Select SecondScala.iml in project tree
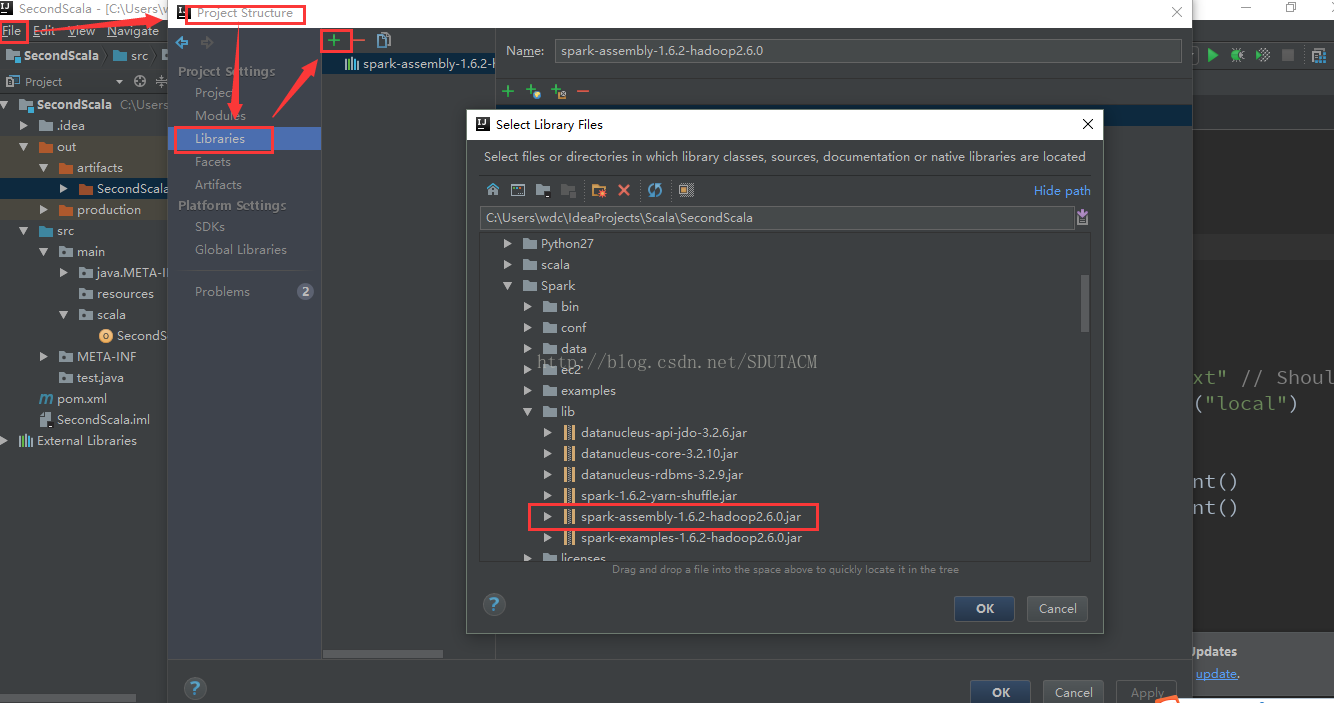1334x703 pixels. pos(103,419)
